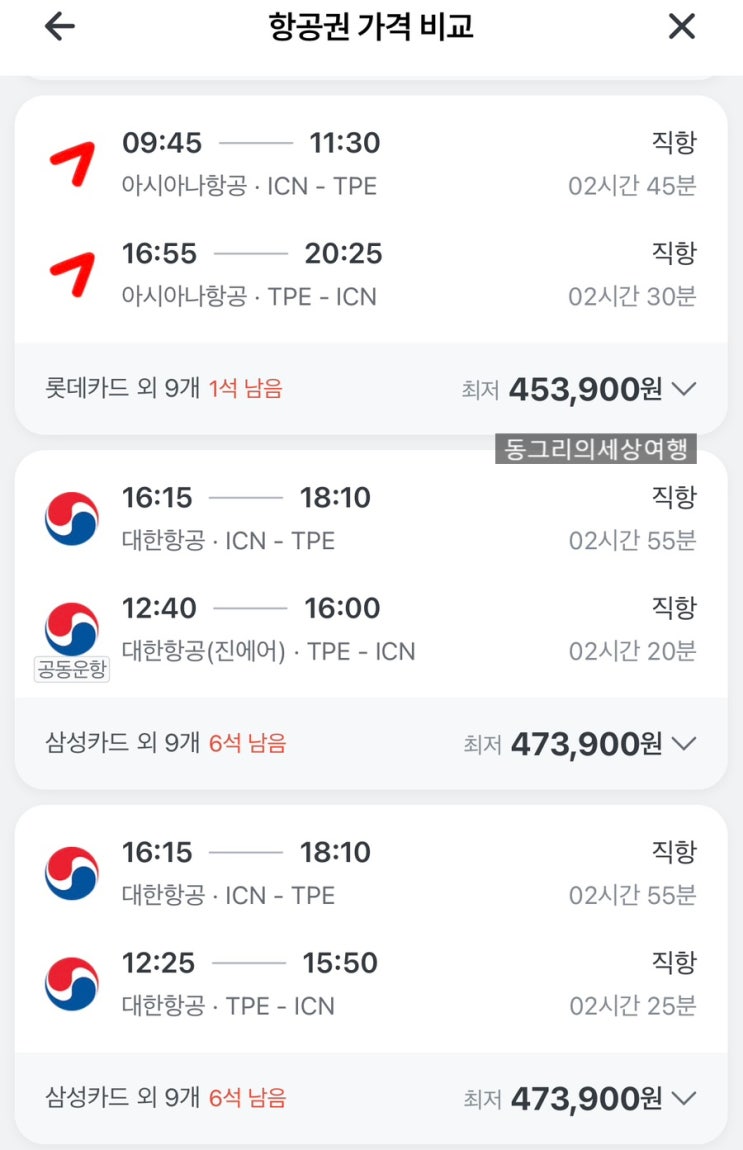Expand 453,900원 price options chevron
The height and width of the screenshot is (1150, 743).
684,389
